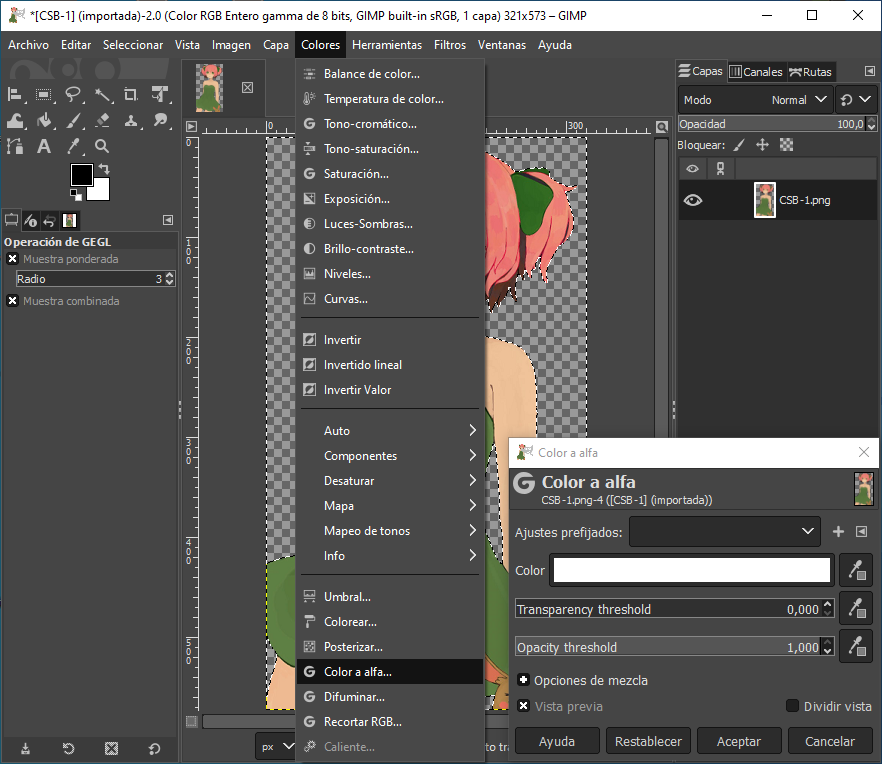Switch to the Rutas tab
The height and width of the screenshot is (764, 882).
pos(811,72)
